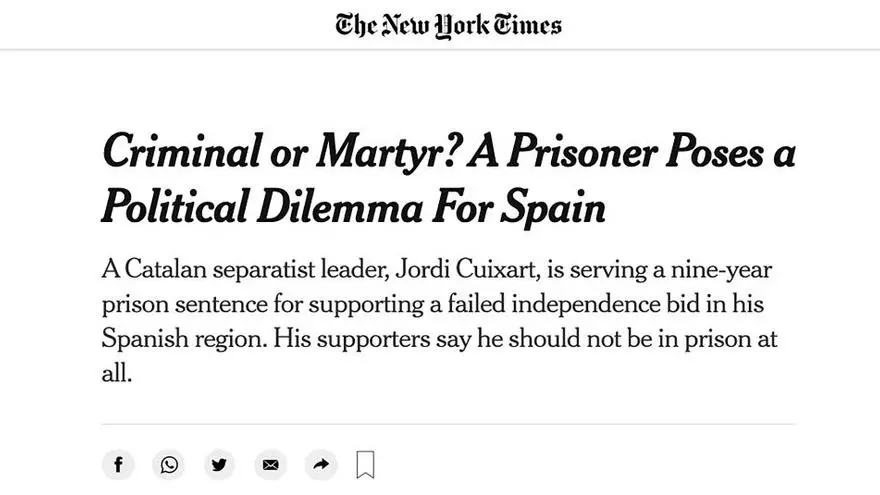
Task: Click the final word "all." of the summary
Action: pos(117,372)
